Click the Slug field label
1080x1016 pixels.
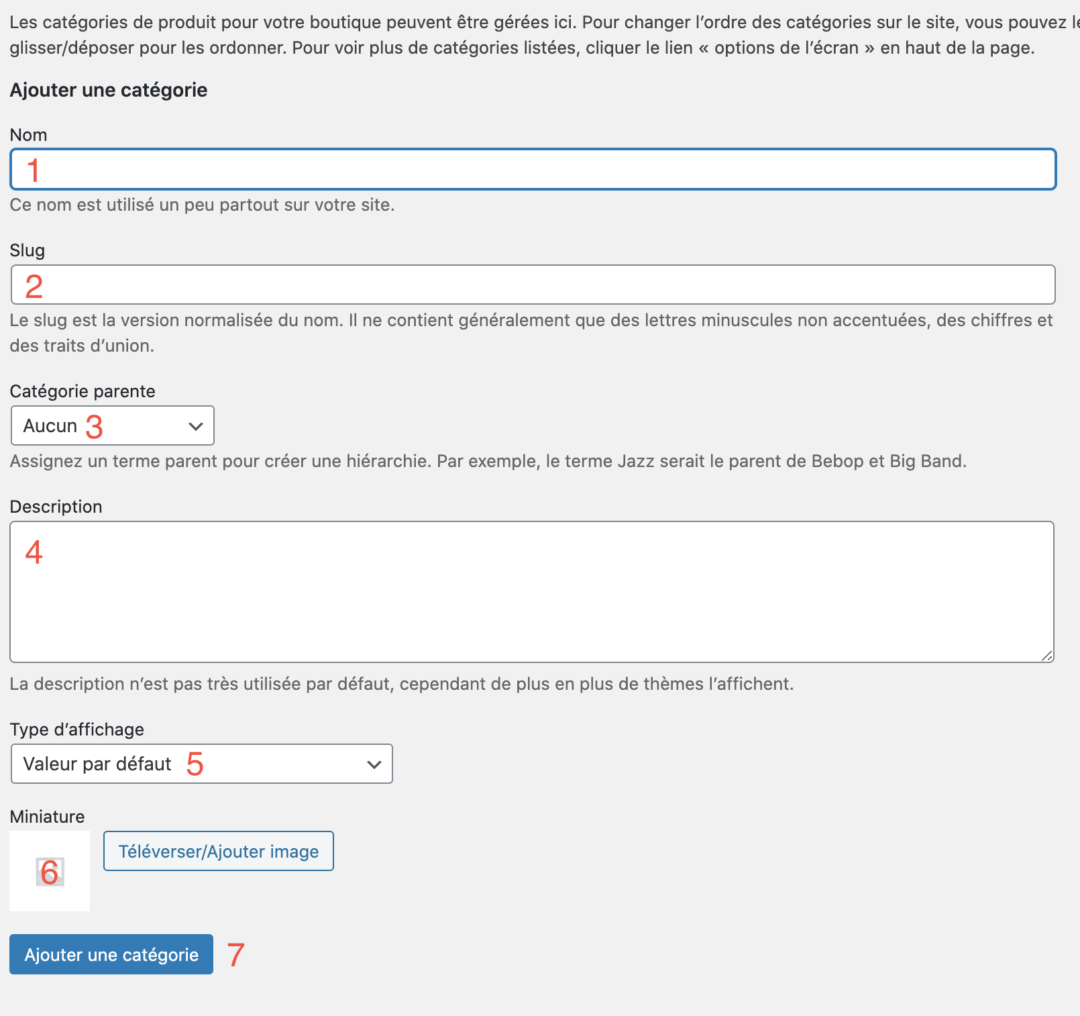tap(28, 251)
